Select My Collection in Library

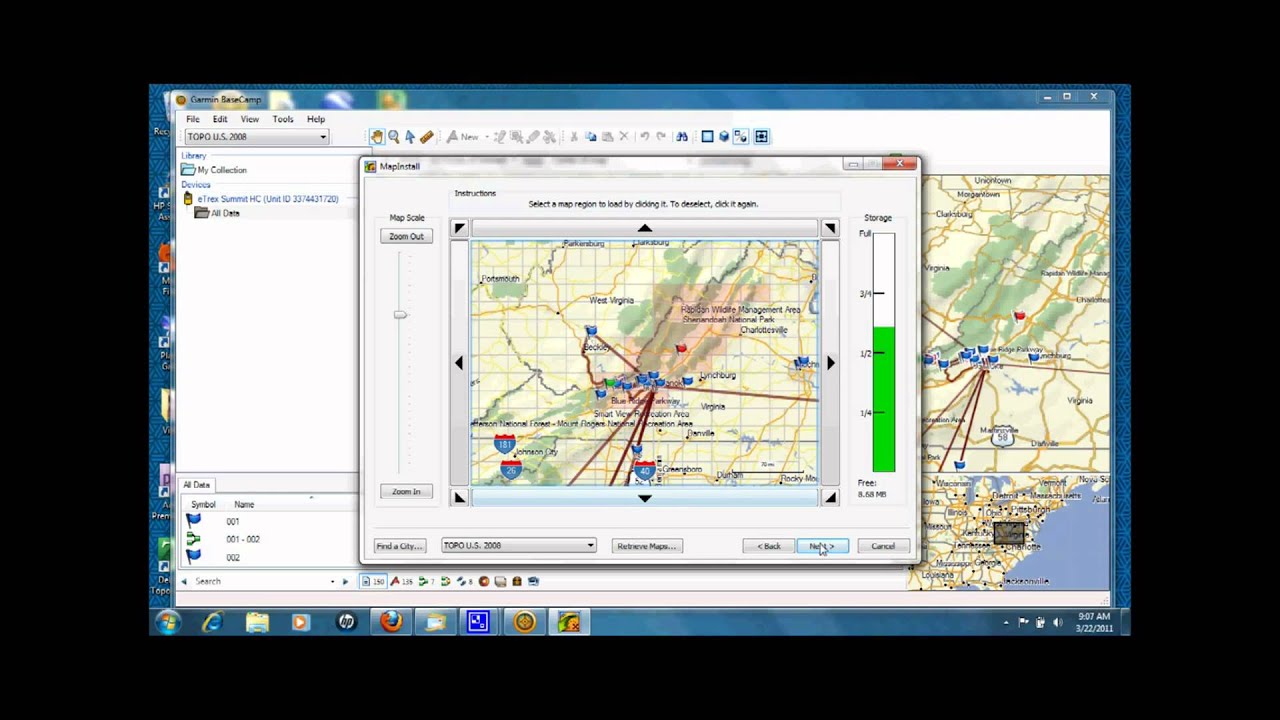pos(221,170)
